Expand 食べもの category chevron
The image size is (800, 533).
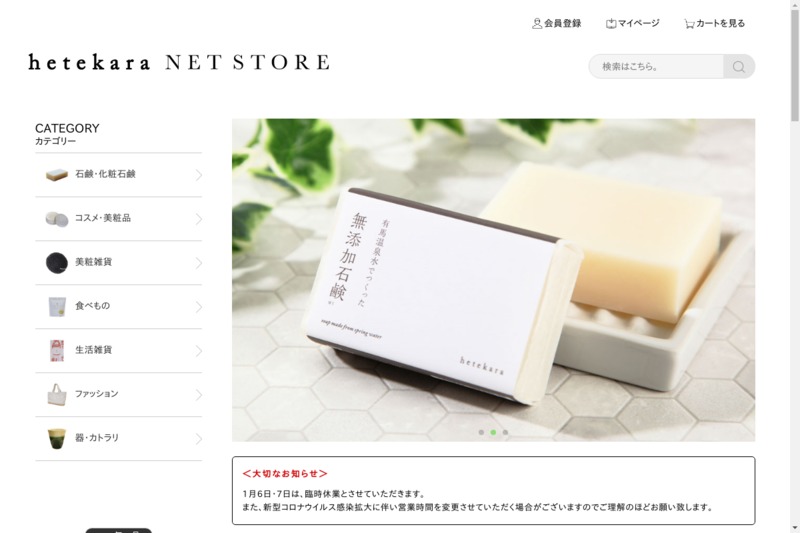pos(198,307)
